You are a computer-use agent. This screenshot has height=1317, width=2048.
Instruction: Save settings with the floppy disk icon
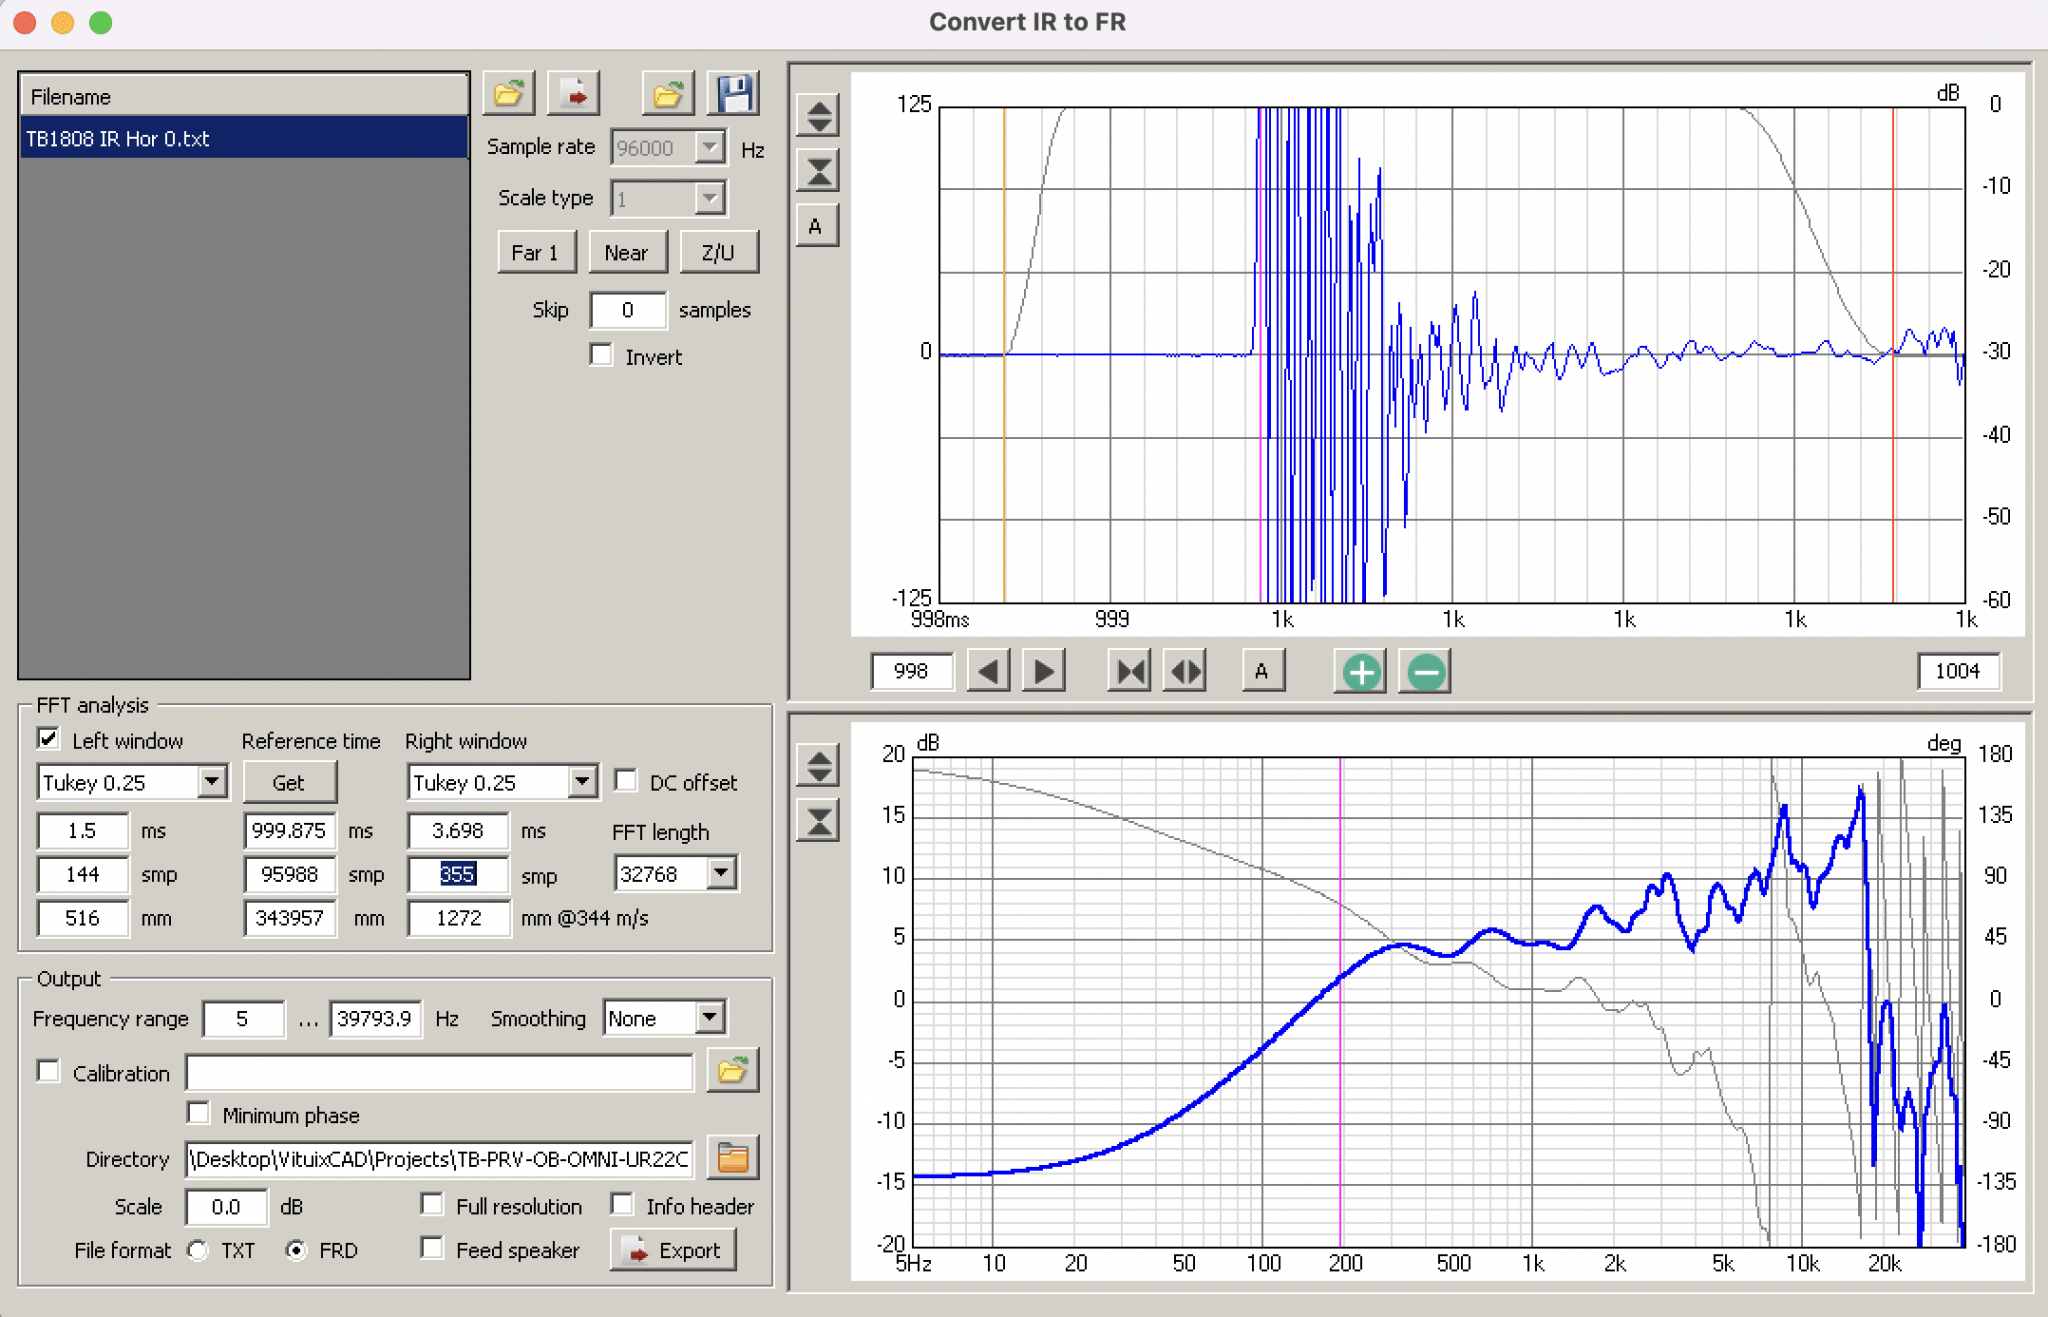pos(734,94)
